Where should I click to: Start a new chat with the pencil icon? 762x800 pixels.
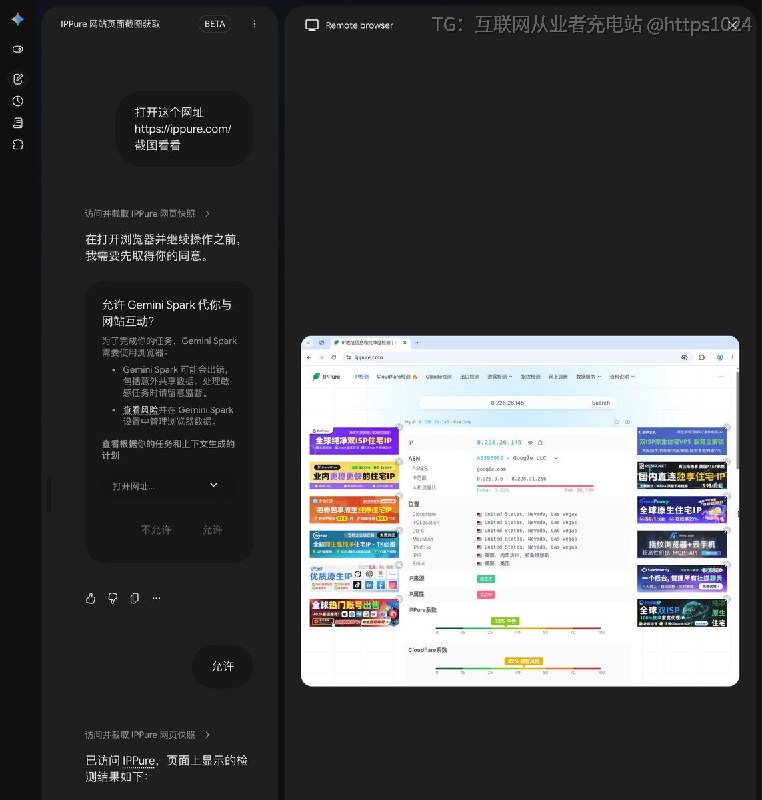point(18,79)
